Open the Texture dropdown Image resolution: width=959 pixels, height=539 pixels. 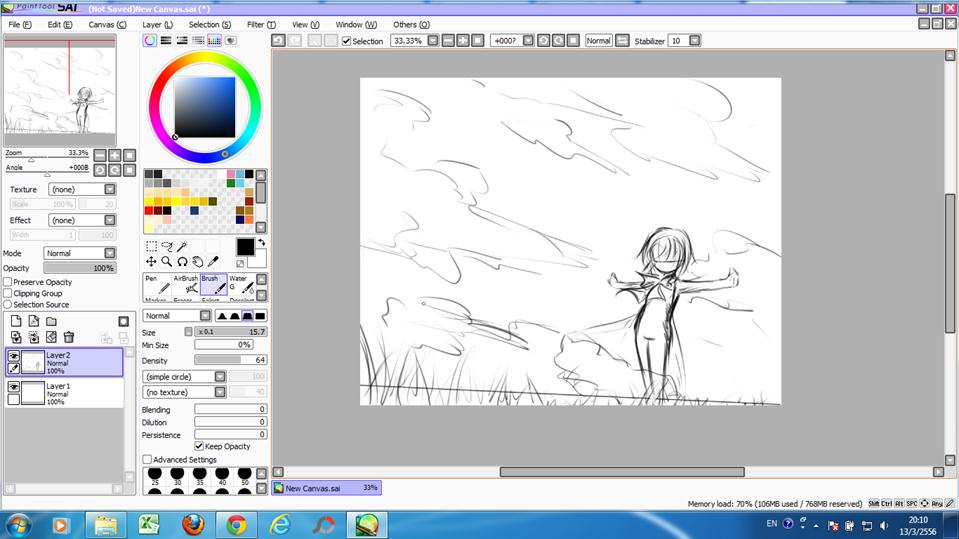[109, 190]
